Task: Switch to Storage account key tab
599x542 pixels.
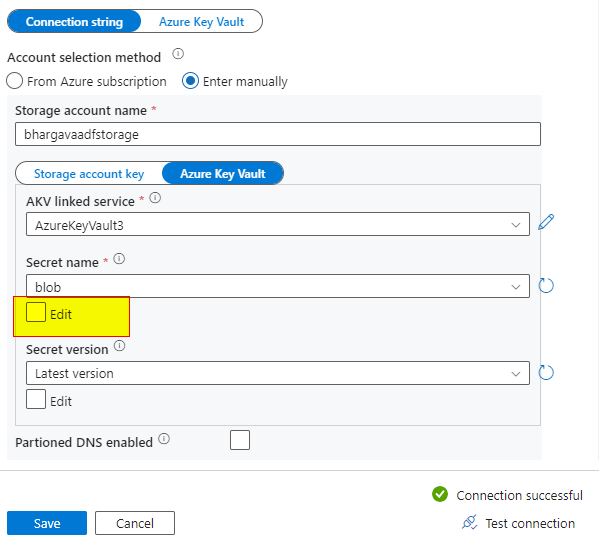Action: [89, 174]
